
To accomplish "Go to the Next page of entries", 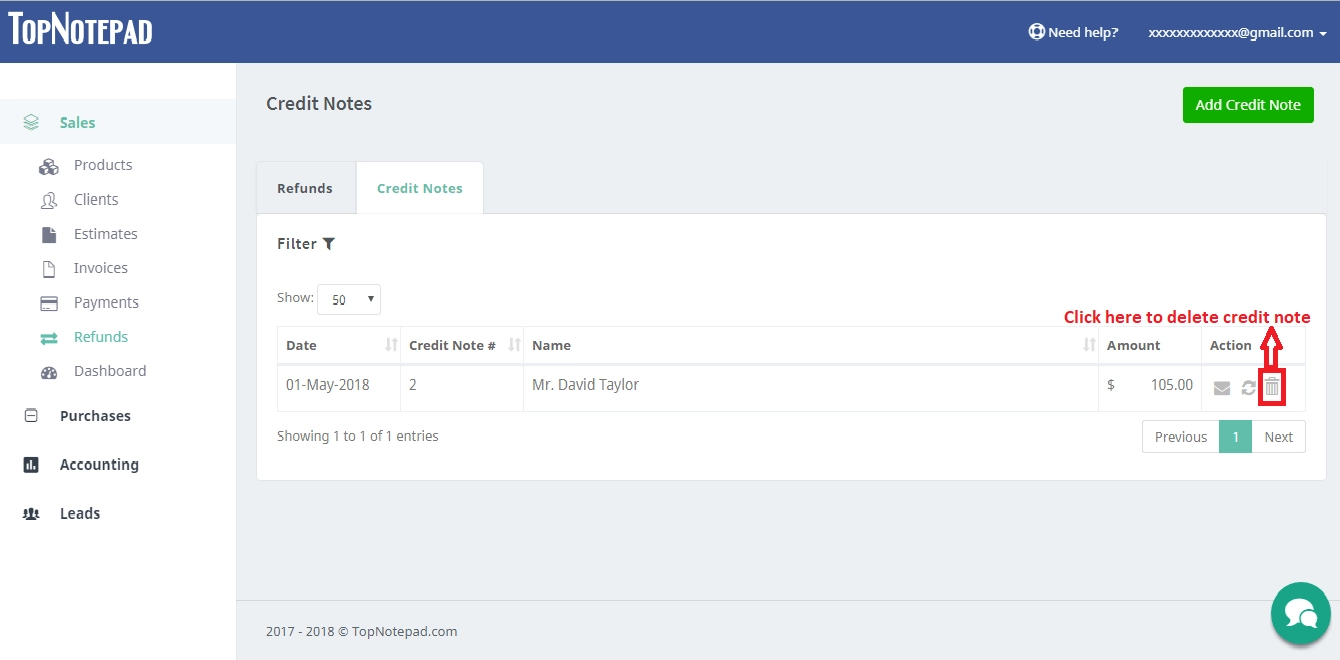I will point(1278,436).
